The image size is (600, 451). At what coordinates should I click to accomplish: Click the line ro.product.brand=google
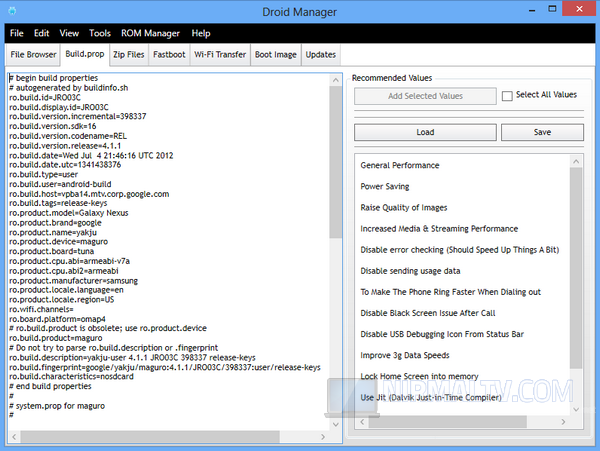(55, 223)
